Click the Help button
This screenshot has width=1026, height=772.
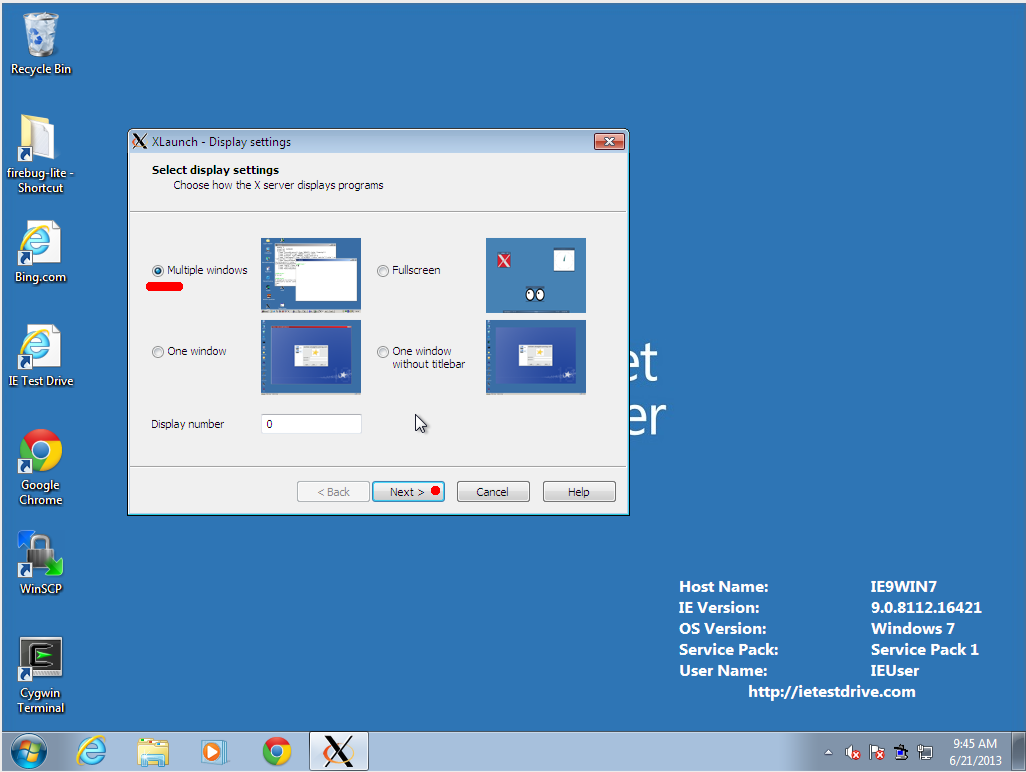[x=579, y=492]
